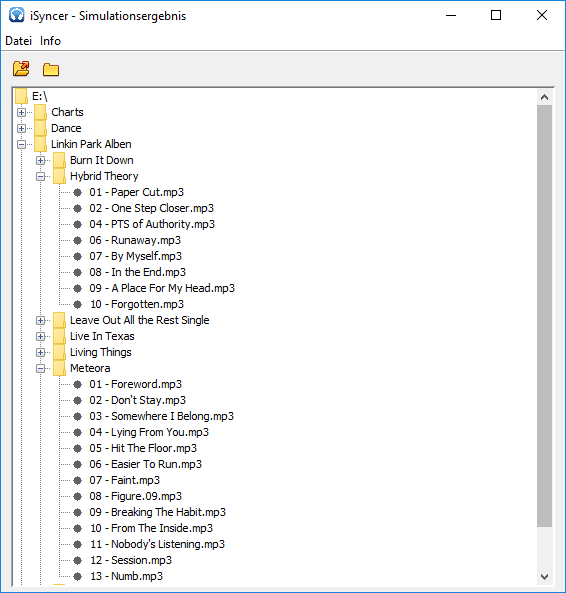
Task: Select 03 - Somewhere I Belong.mp3
Action: tap(161, 416)
